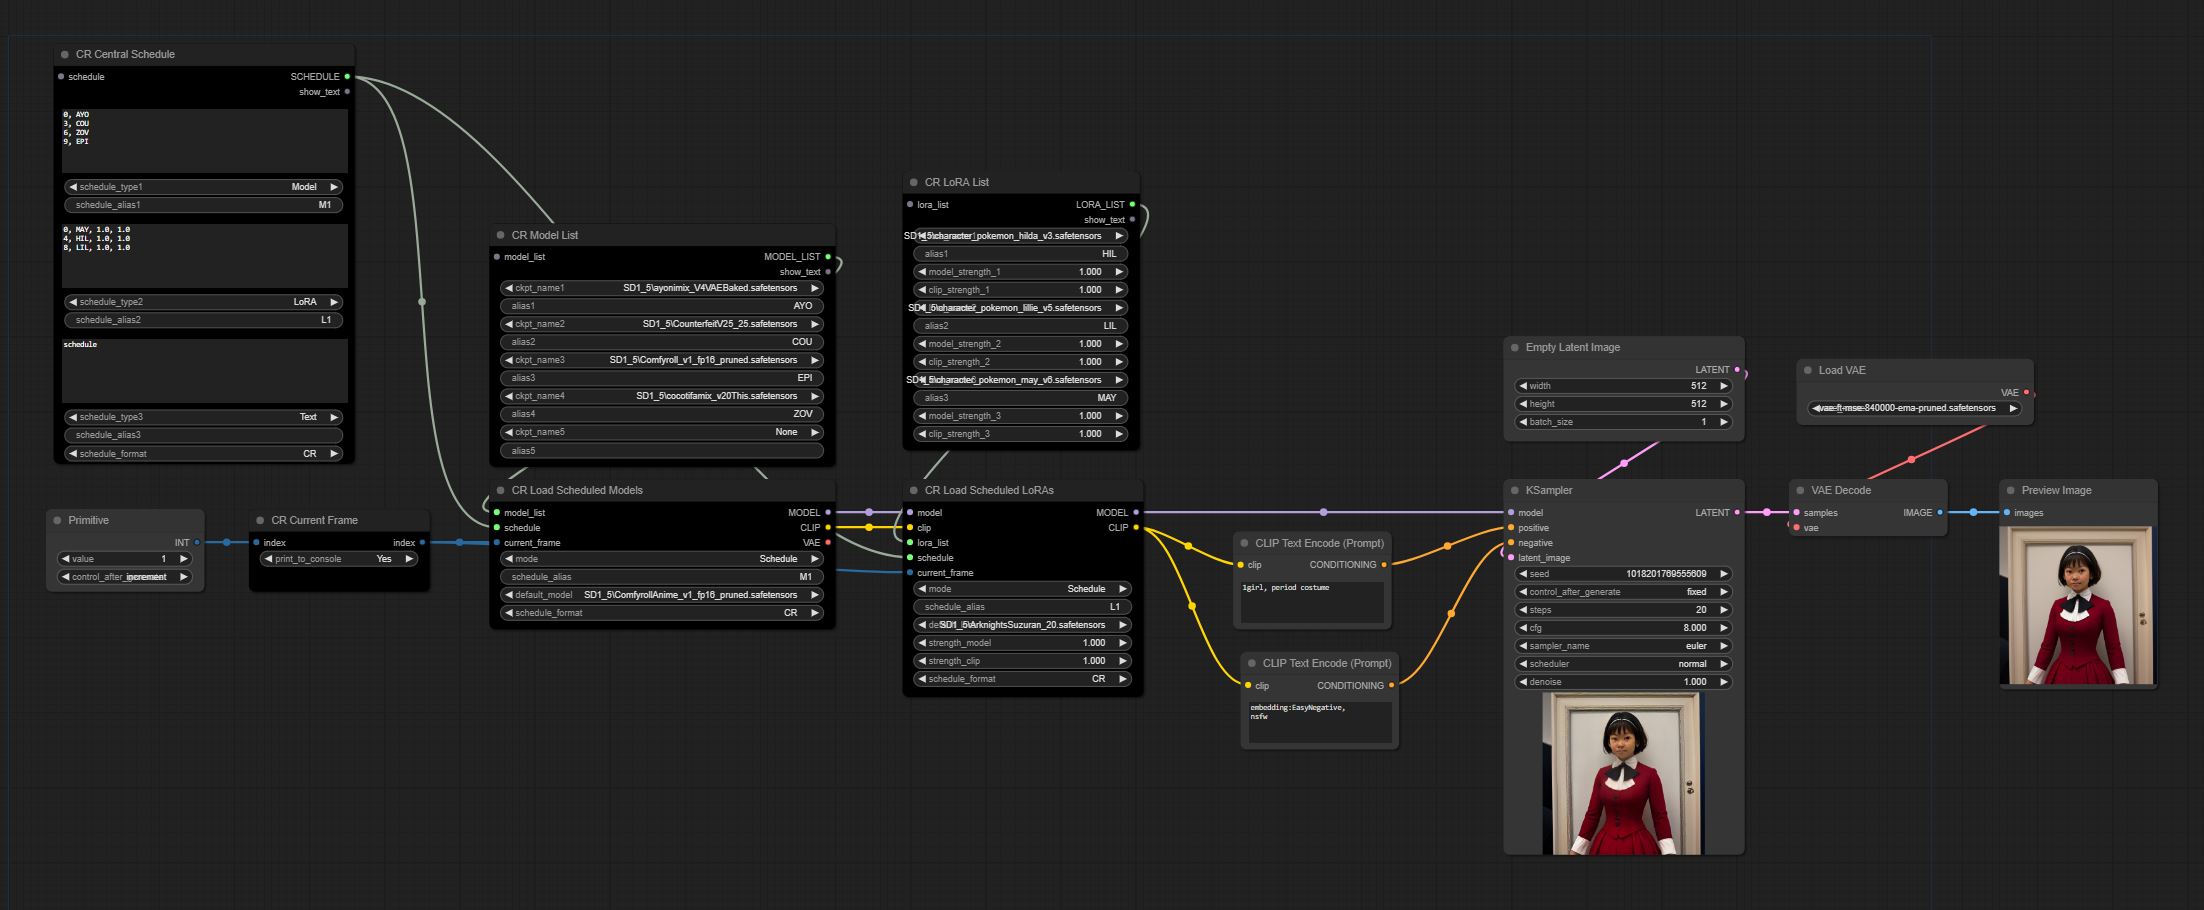Open the control_after_generate fixed dropdown in KSampler
The width and height of the screenshot is (2204, 910).
[x=1623, y=592]
